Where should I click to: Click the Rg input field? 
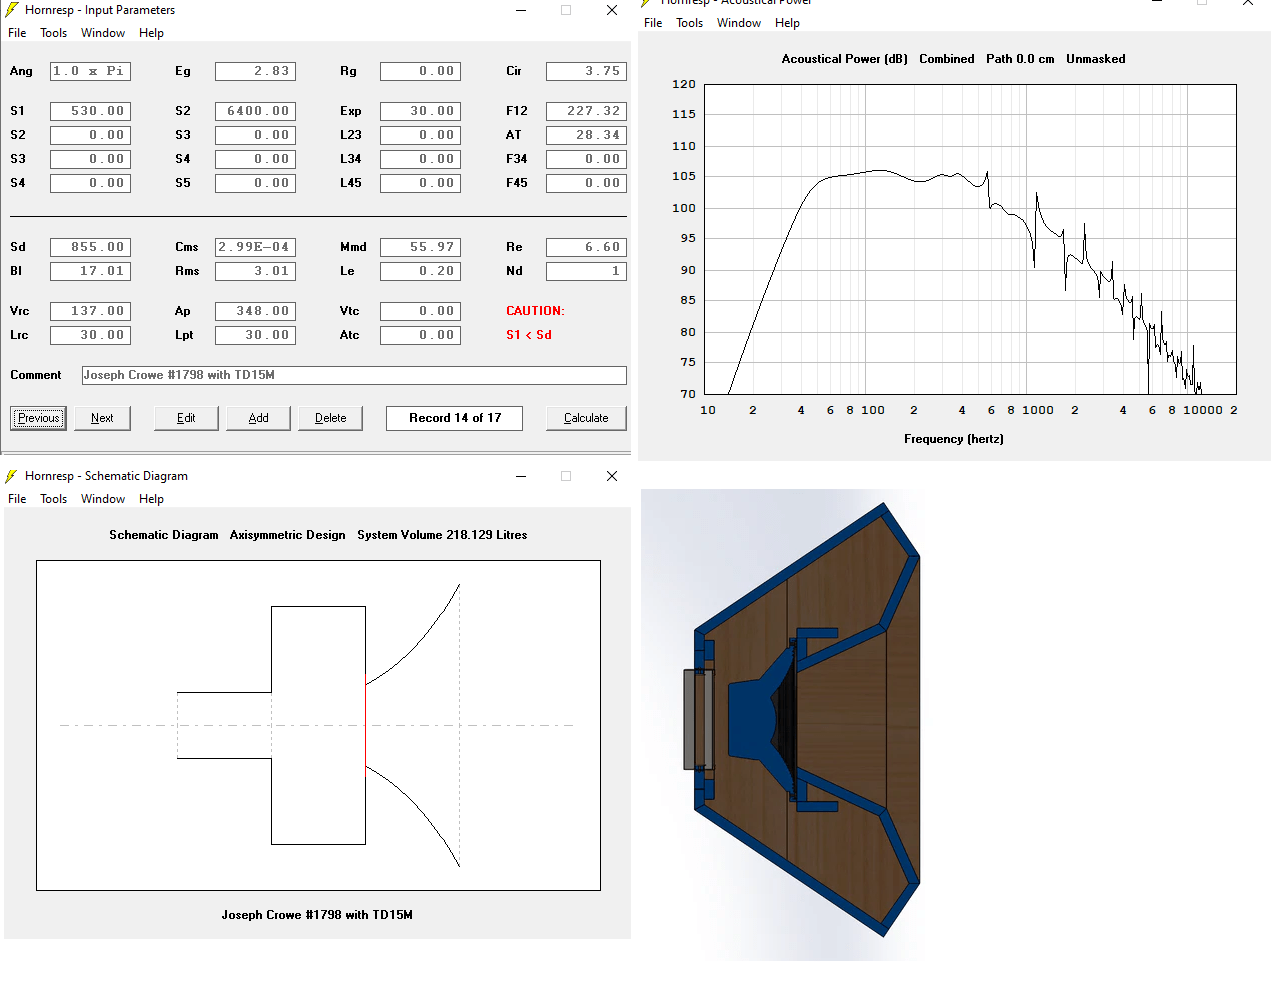(420, 71)
